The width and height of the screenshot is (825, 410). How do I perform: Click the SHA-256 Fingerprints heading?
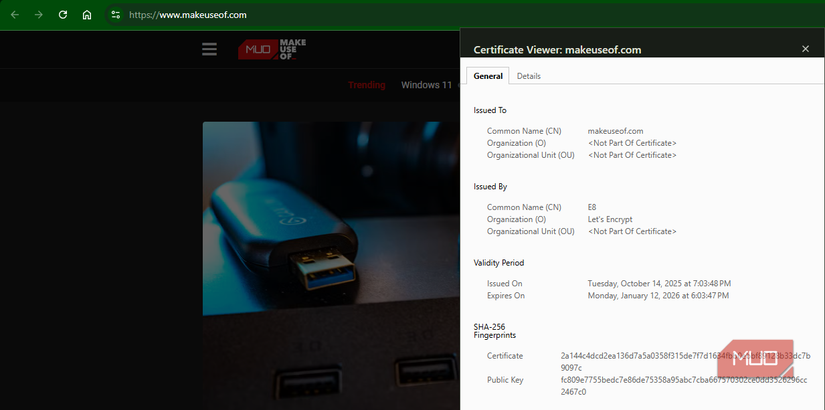pyautogui.click(x=495, y=331)
